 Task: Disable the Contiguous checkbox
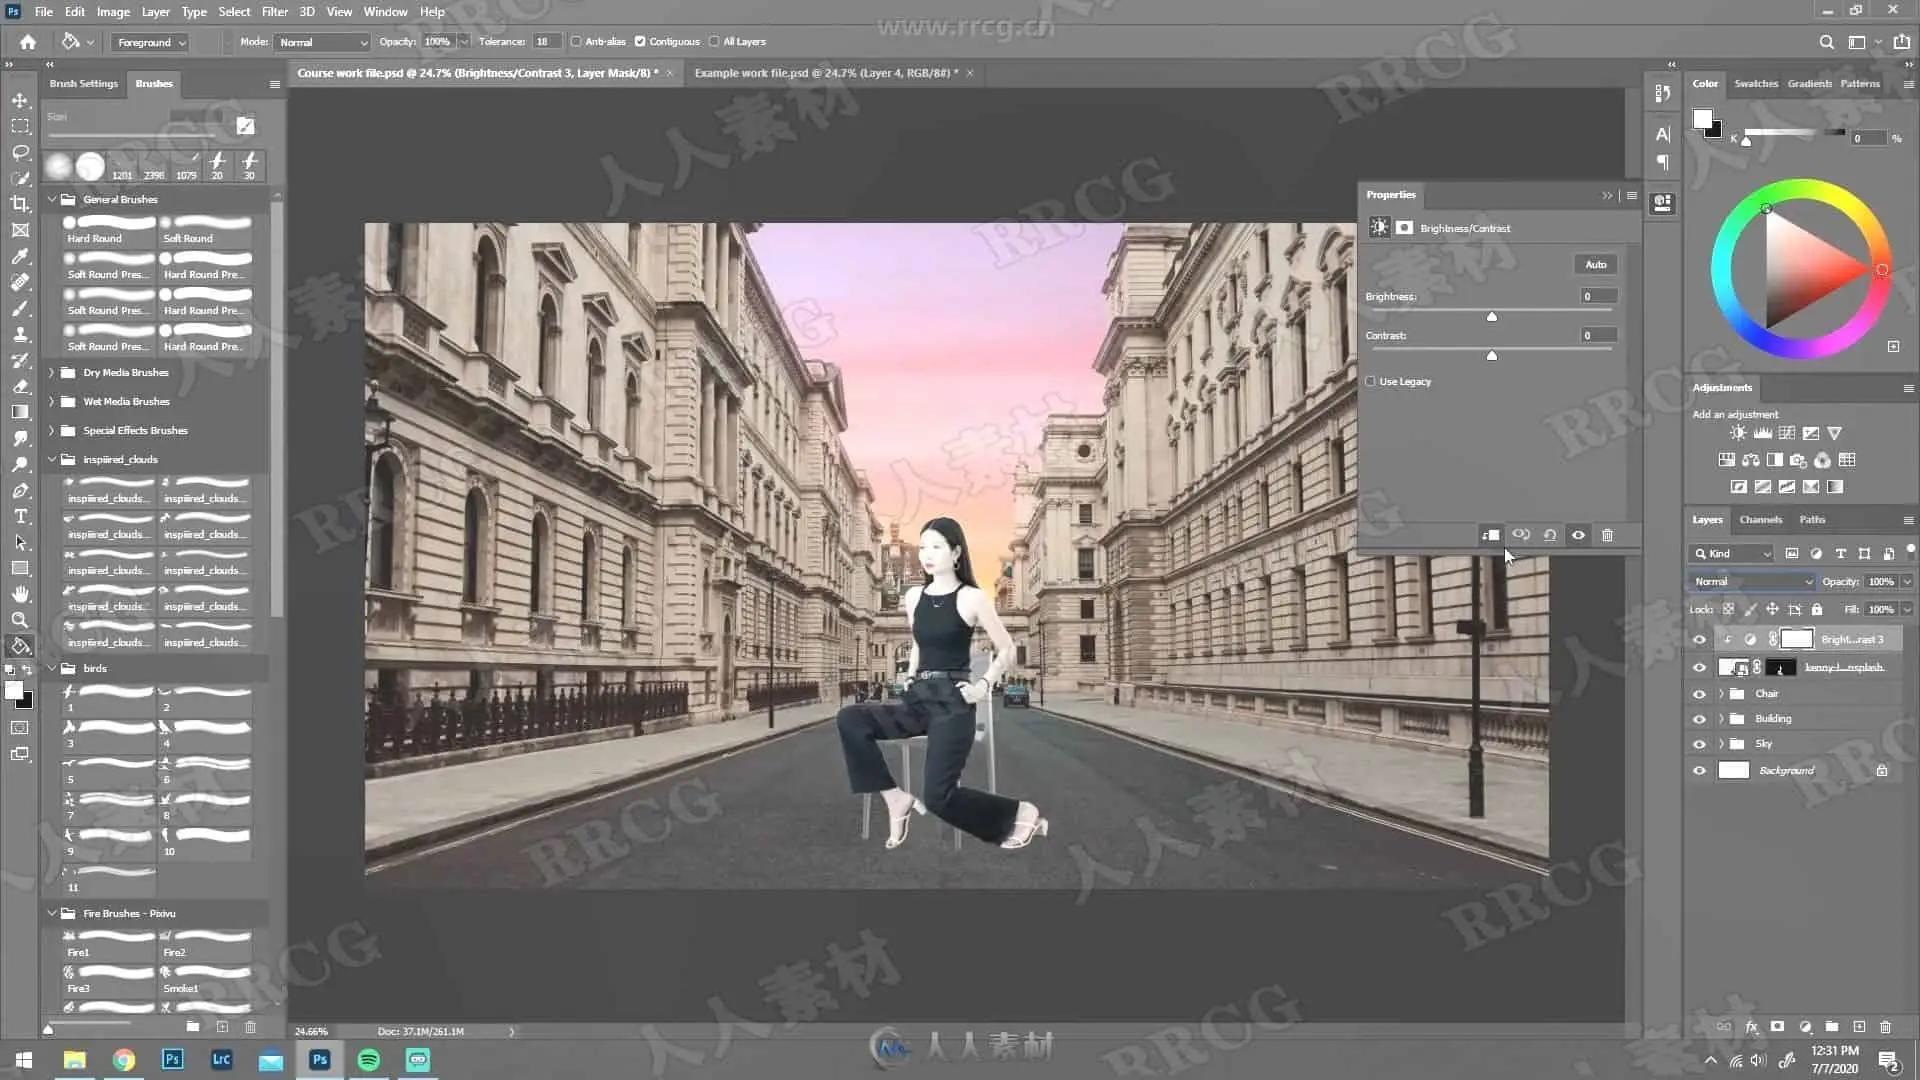[640, 42]
